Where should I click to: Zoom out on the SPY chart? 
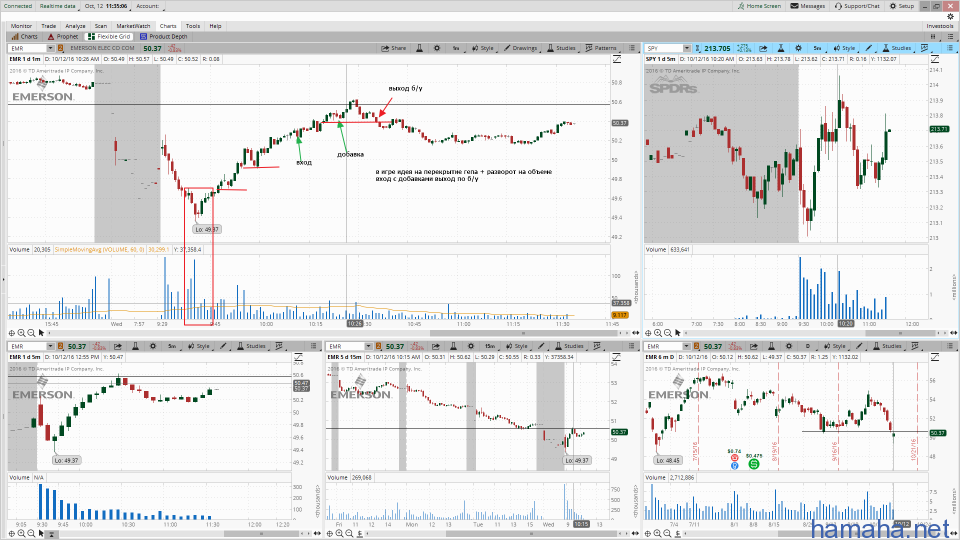(667, 333)
